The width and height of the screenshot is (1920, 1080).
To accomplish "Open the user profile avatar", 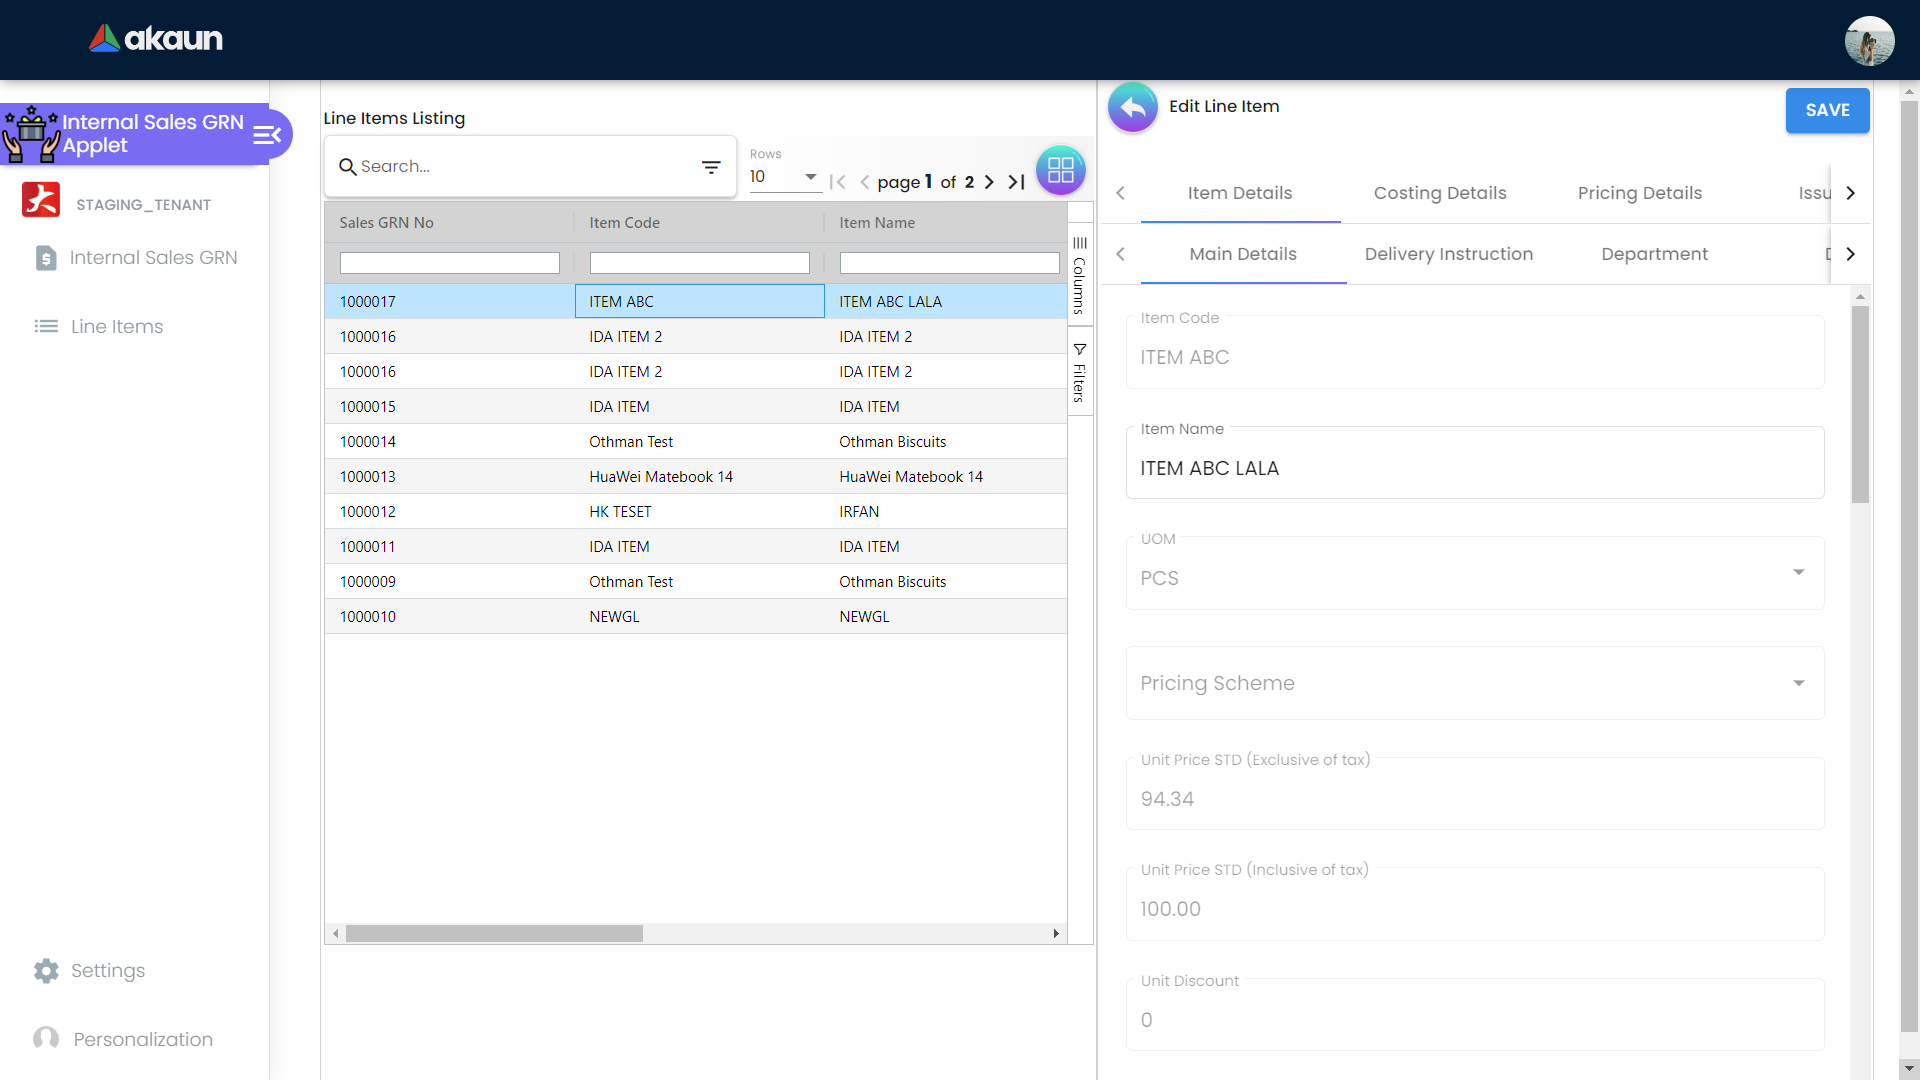I will tap(1868, 41).
